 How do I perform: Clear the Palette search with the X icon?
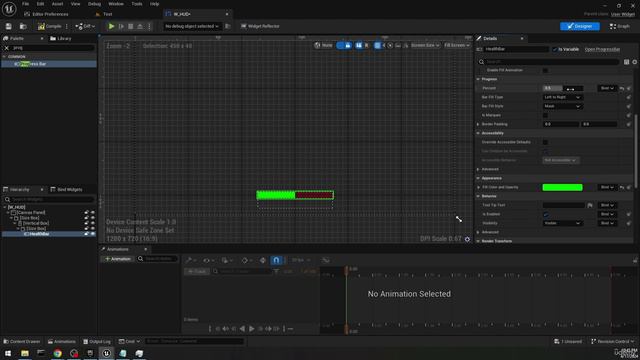[x=7, y=48]
